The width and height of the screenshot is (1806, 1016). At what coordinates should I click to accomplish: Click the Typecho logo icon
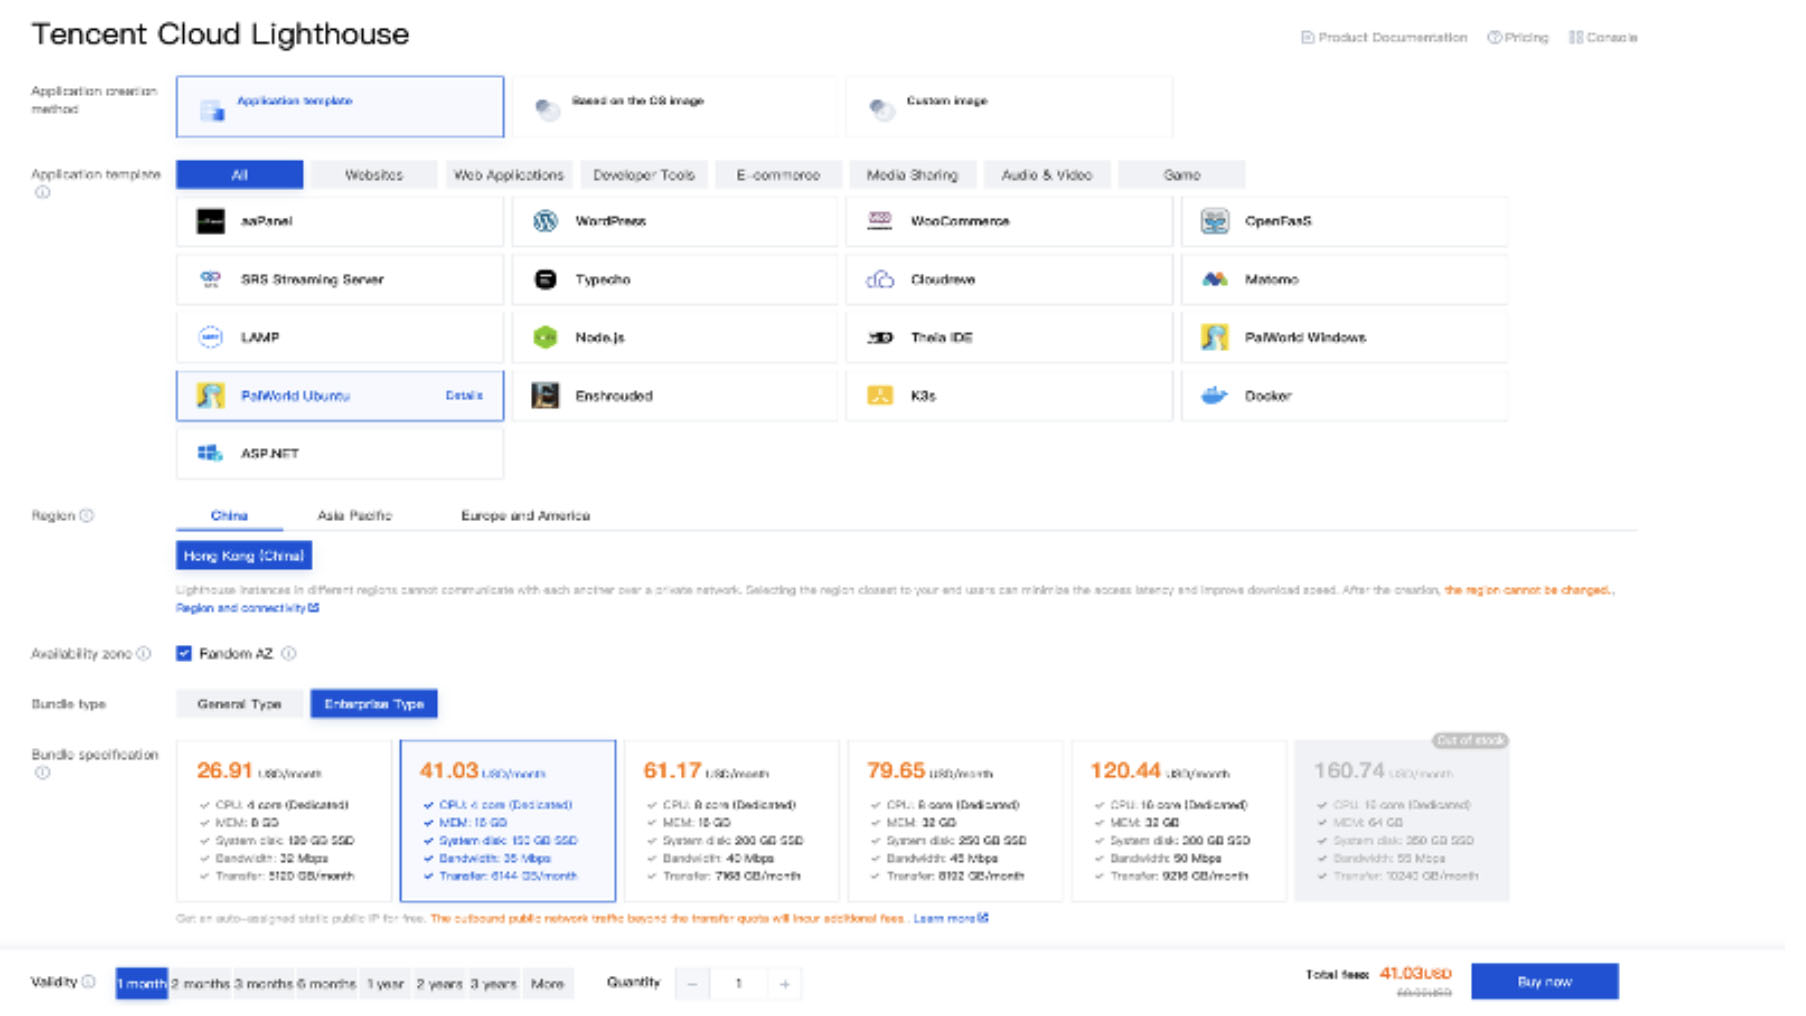(545, 279)
